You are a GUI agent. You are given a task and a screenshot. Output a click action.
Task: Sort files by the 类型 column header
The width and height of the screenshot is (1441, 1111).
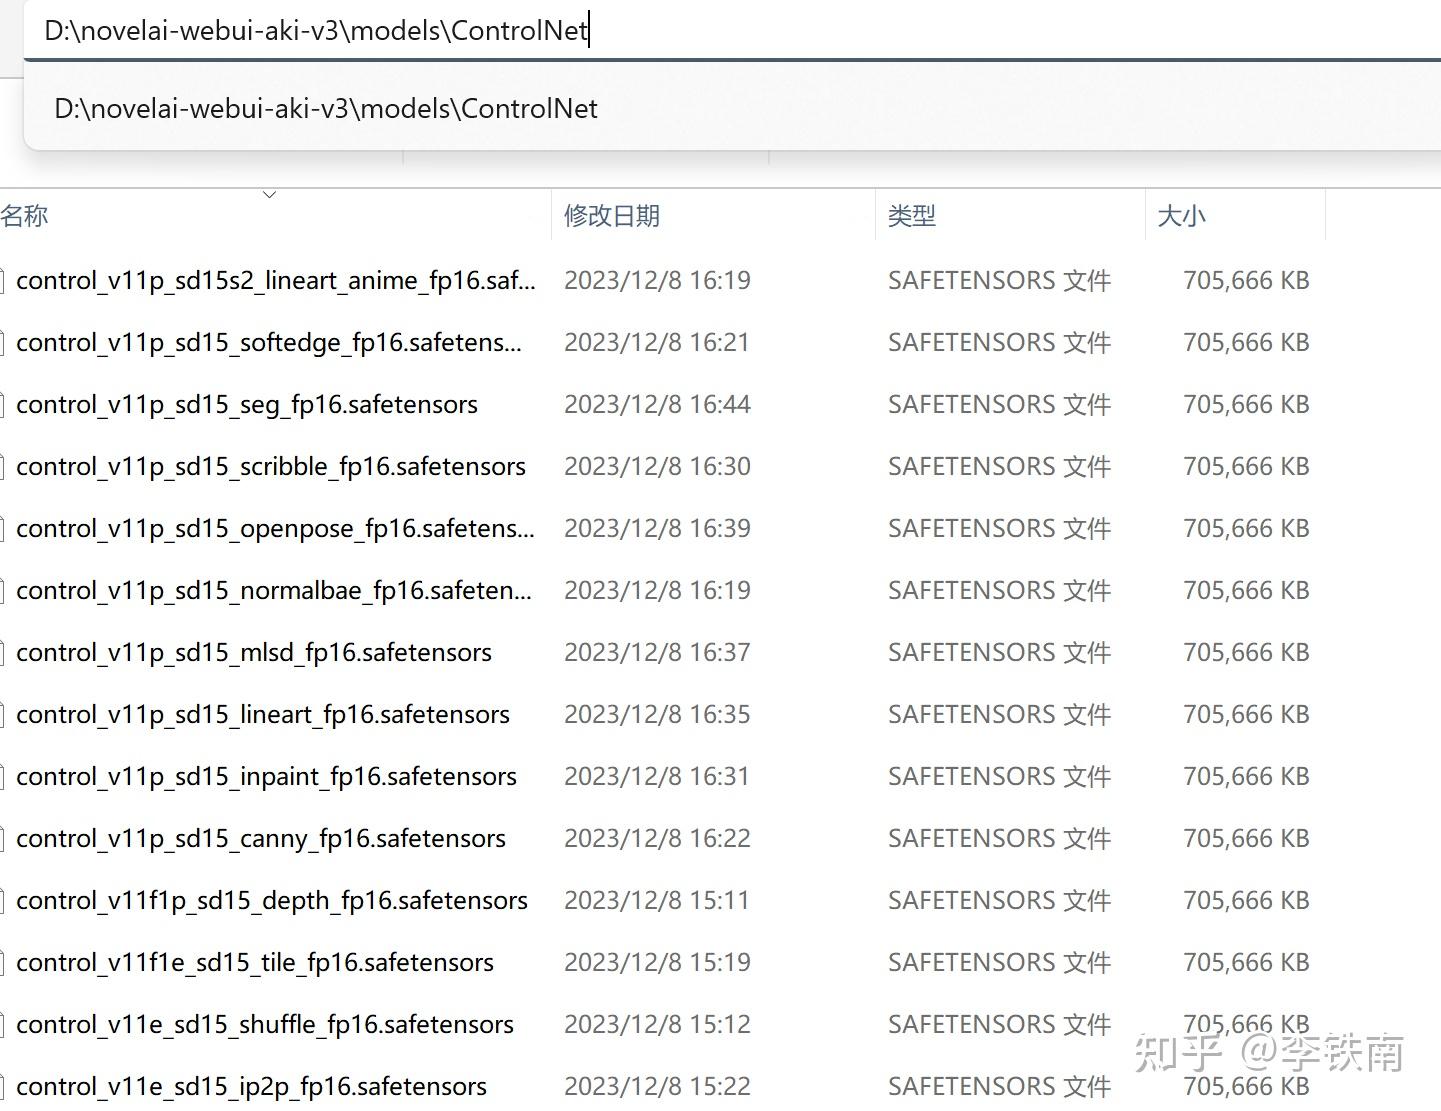[911, 215]
